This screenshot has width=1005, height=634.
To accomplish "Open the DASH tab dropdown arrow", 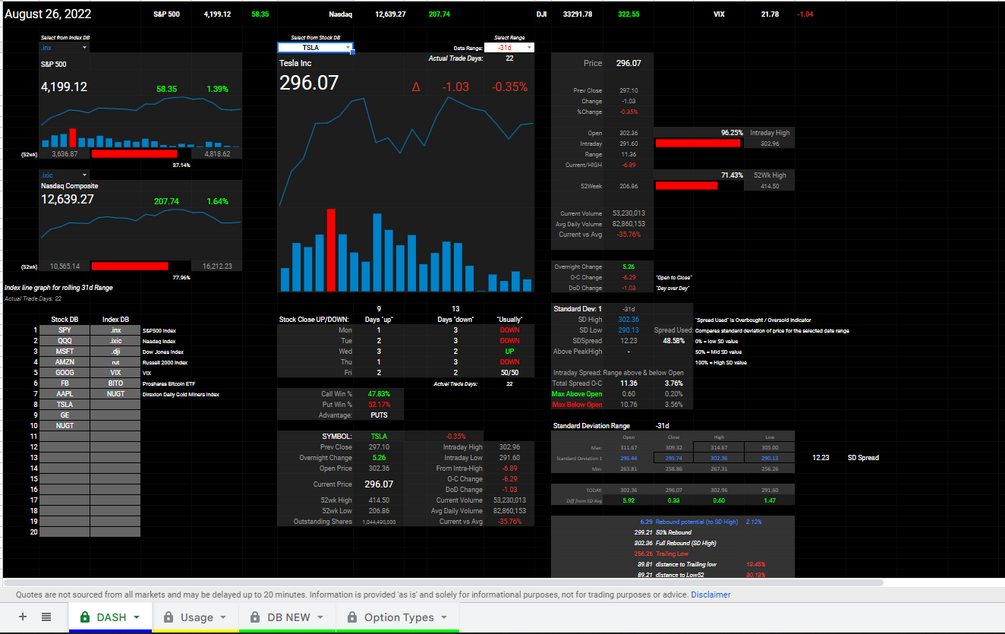I will point(137,617).
